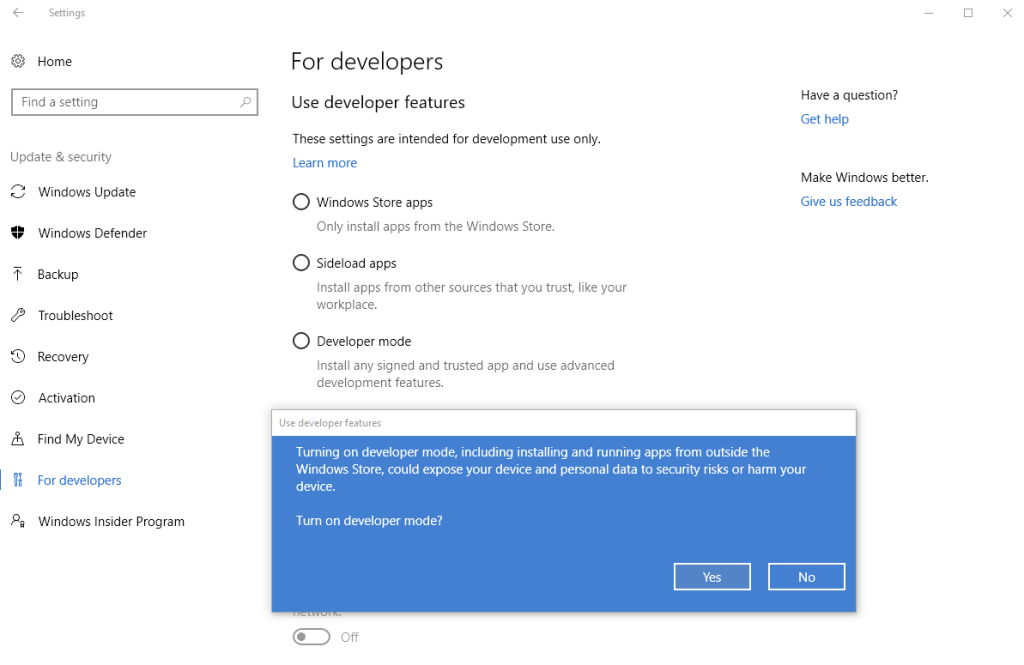Open Home via the gear icon
This screenshot has height=665, width=1024.
pyautogui.click(x=18, y=61)
